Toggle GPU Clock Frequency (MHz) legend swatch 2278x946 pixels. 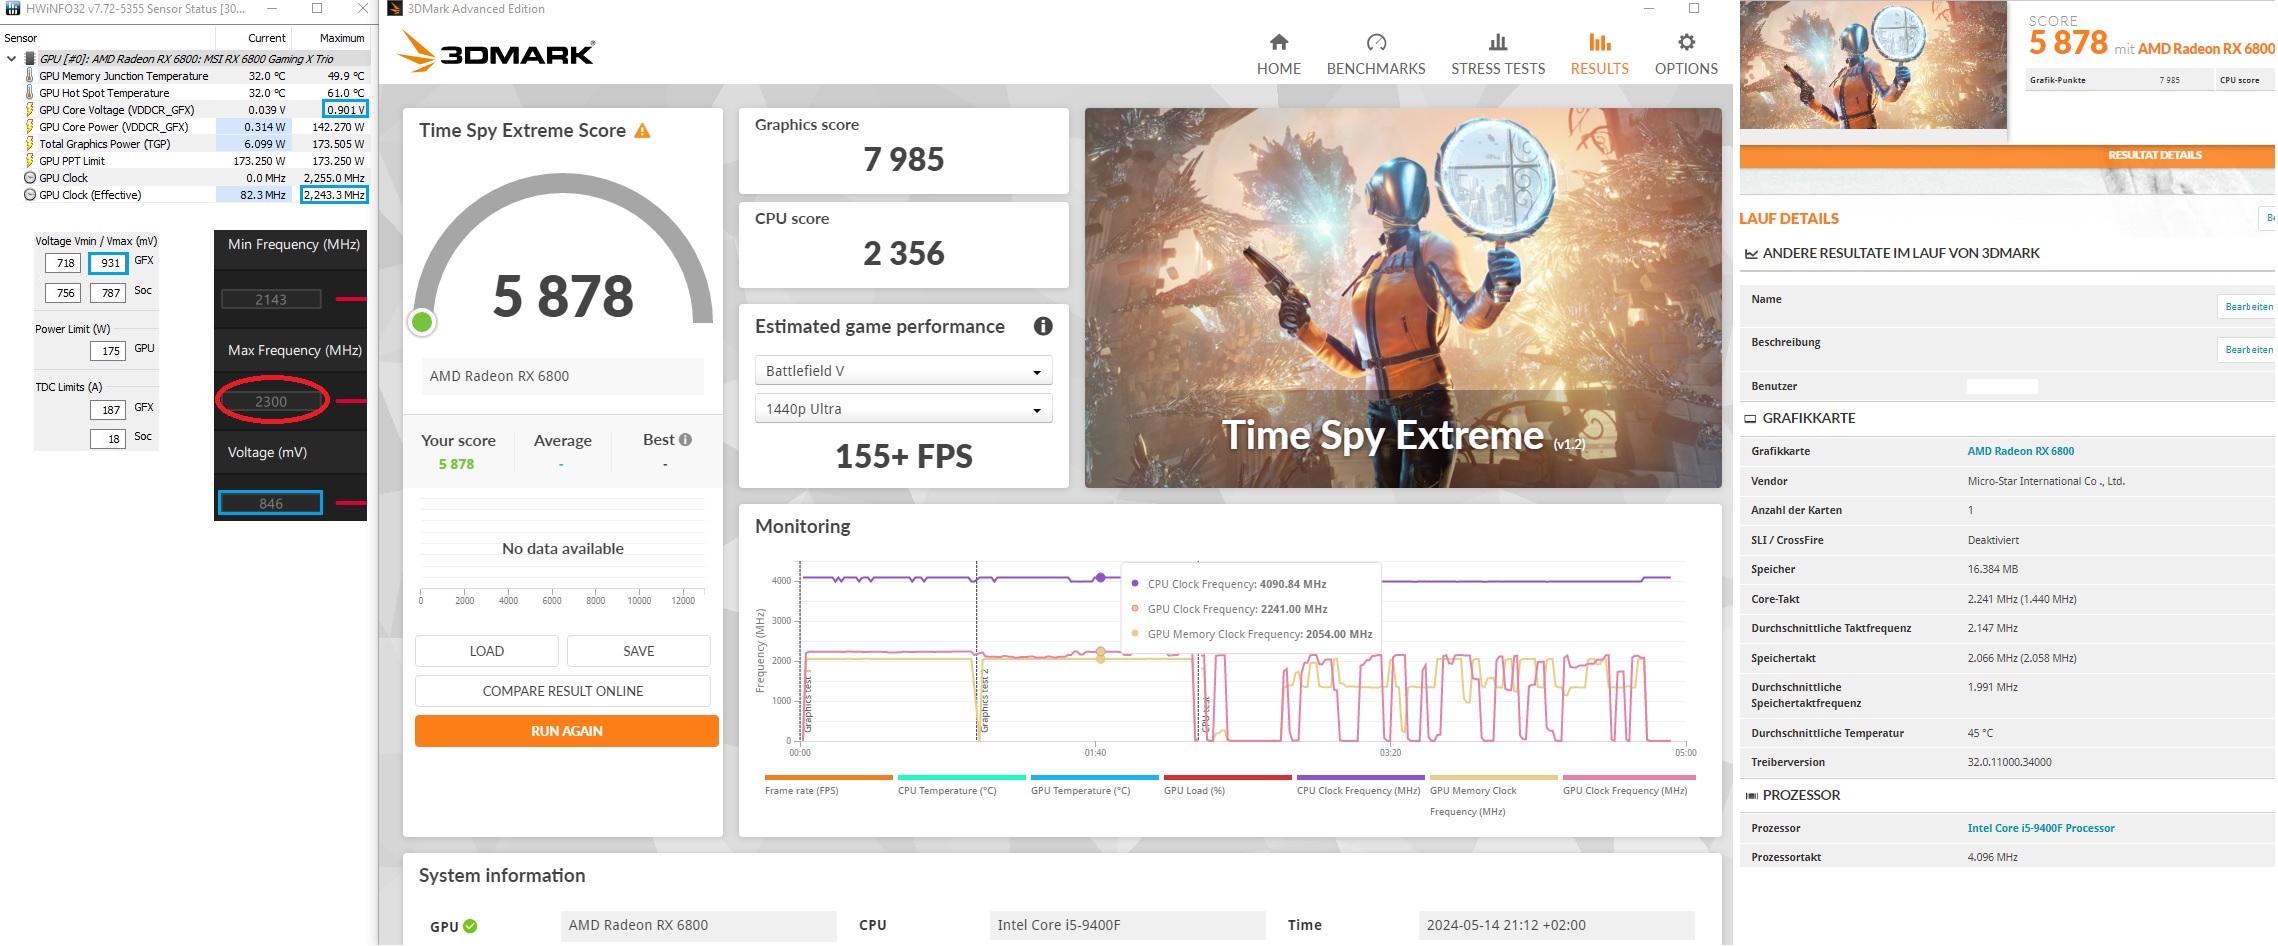tap(1629, 777)
